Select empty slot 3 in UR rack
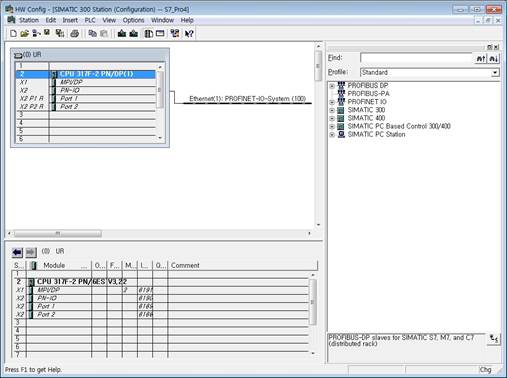The width and height of the screenshot is (507, 378). tap(86, 115)
